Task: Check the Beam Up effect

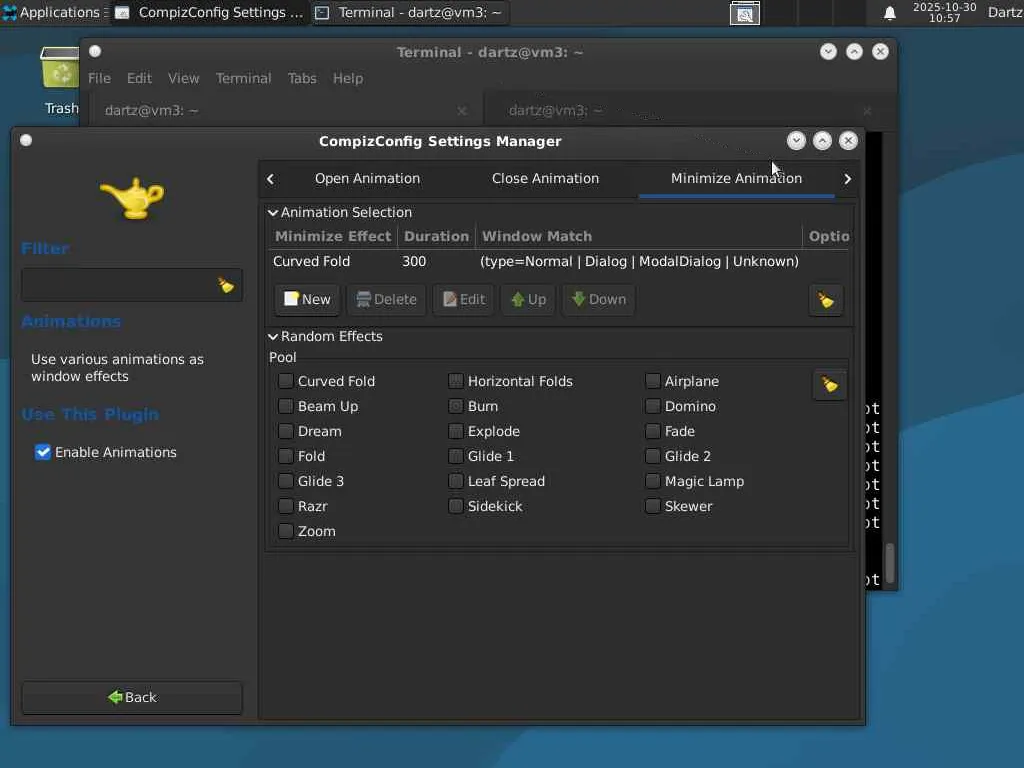Action: point(285,406)
